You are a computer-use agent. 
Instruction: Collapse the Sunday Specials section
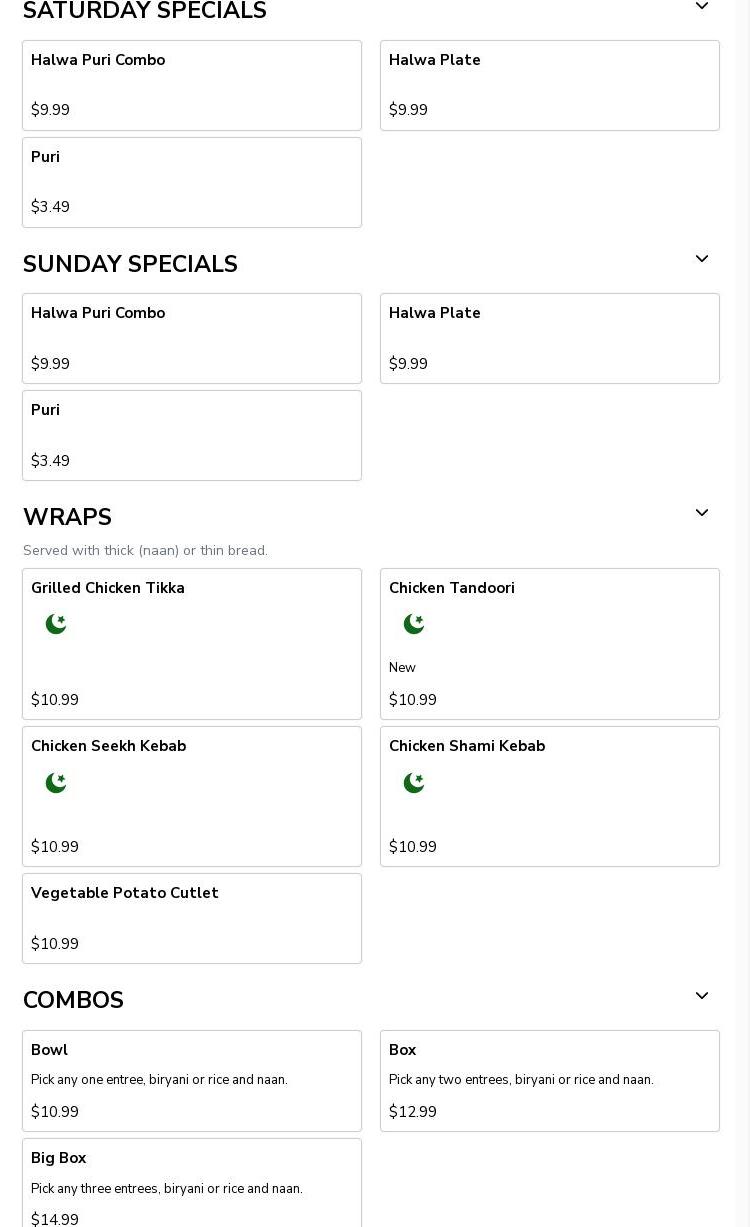click(702, 259)
